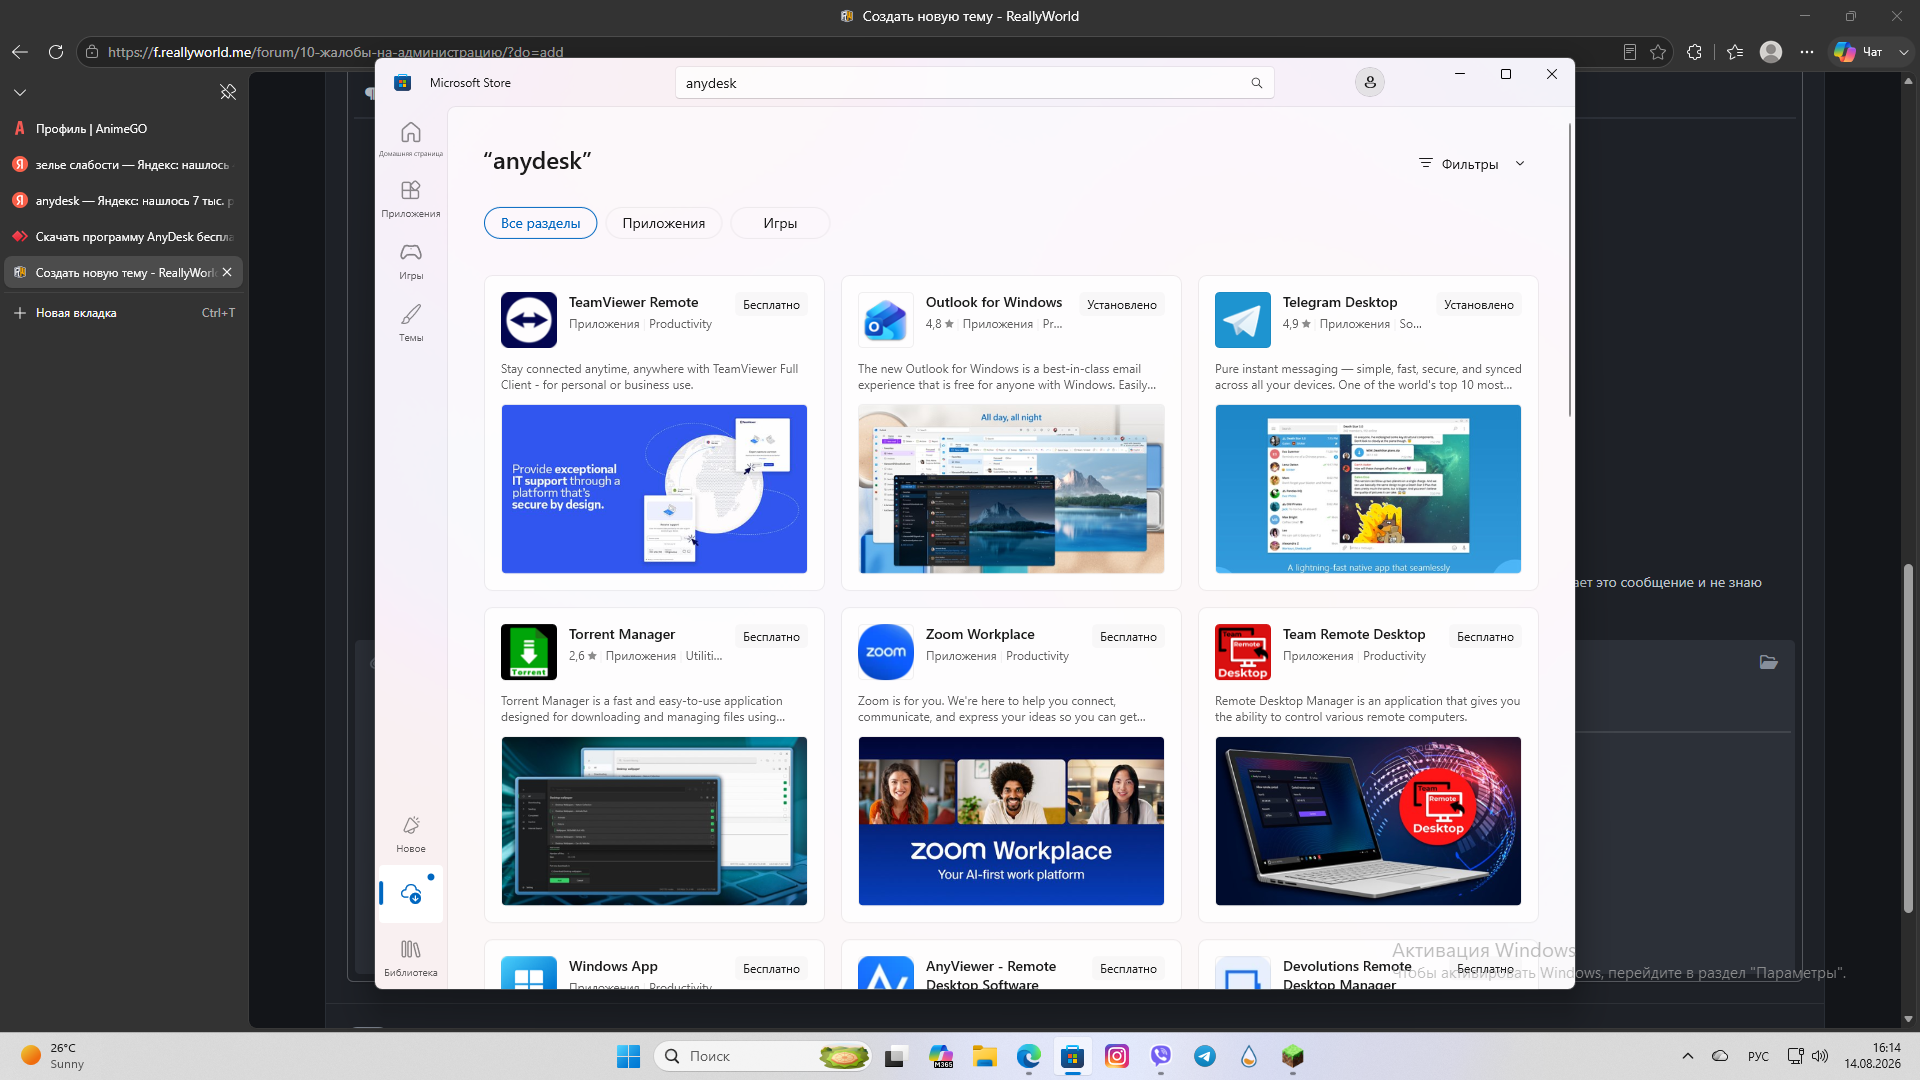1920x1080 pixels.
Task: Open the Zoom Workplace screenshot thumbnail
Action: point(1011,821)
